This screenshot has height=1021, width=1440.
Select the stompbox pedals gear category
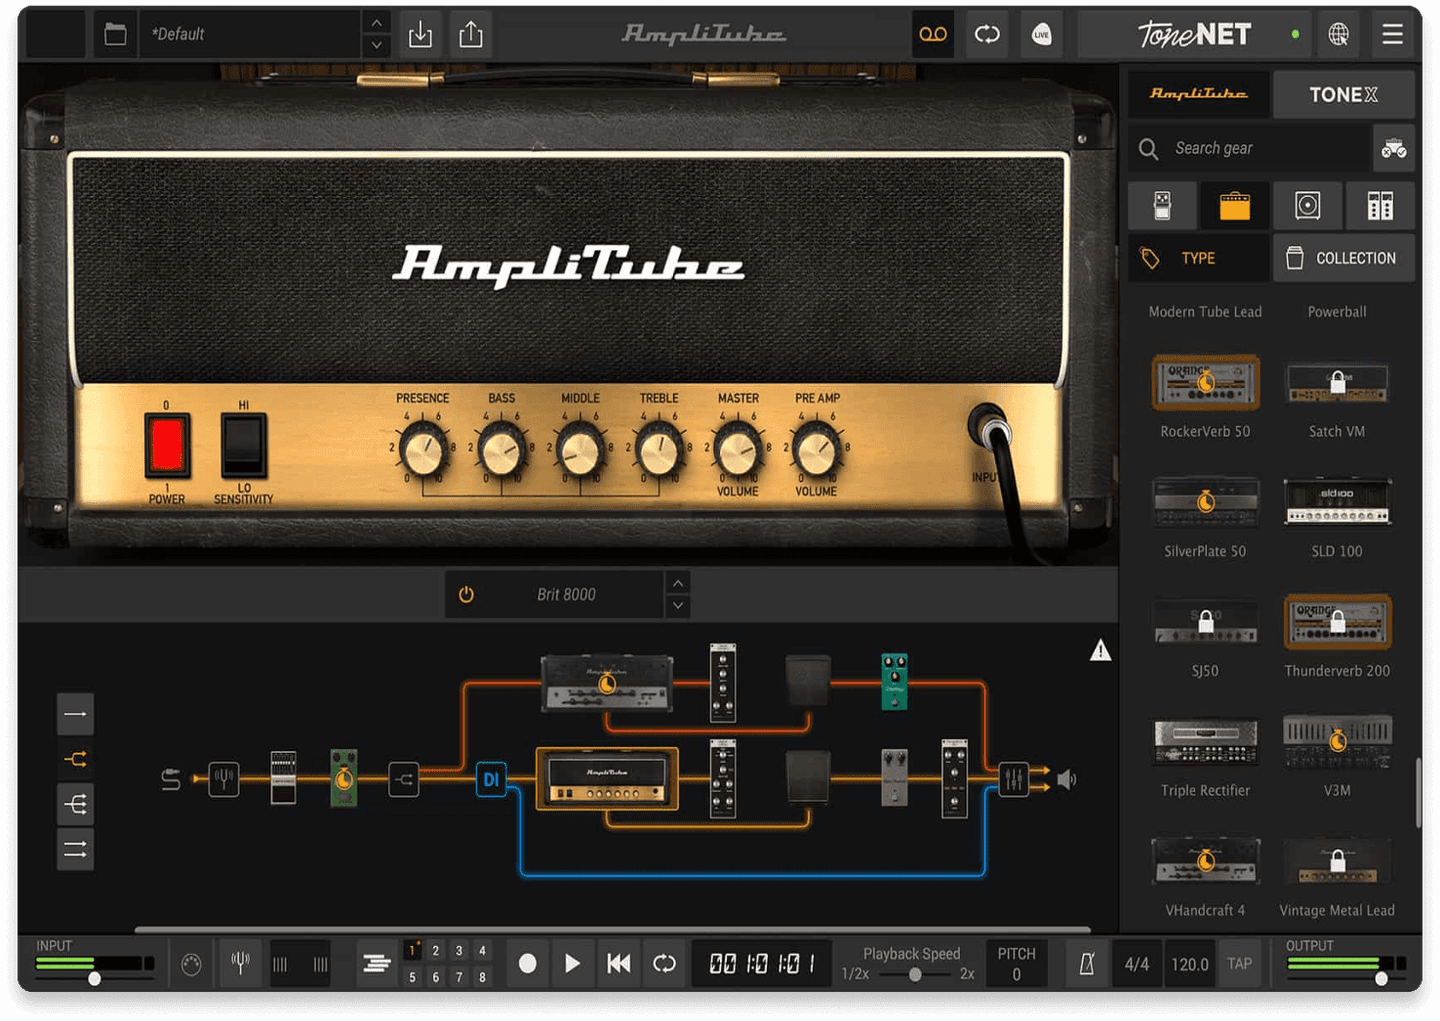coord(1162,205)
